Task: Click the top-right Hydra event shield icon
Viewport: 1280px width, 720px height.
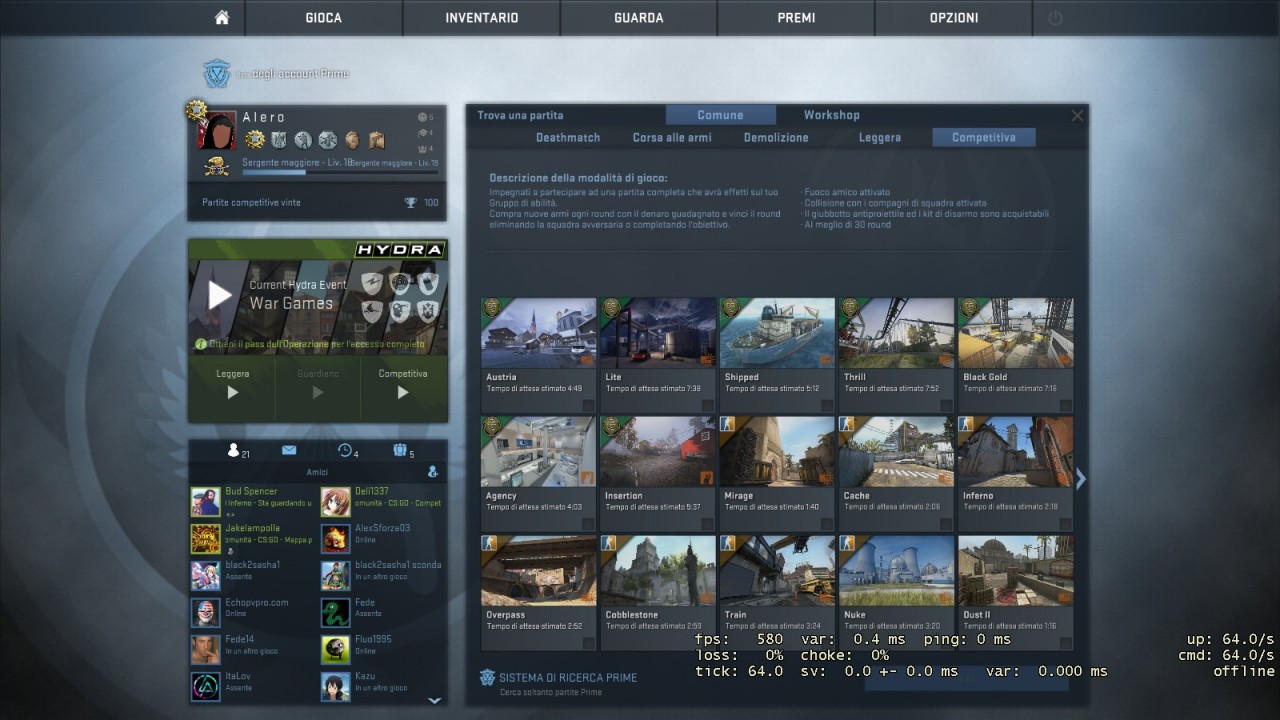Action: tap(428, 283)
